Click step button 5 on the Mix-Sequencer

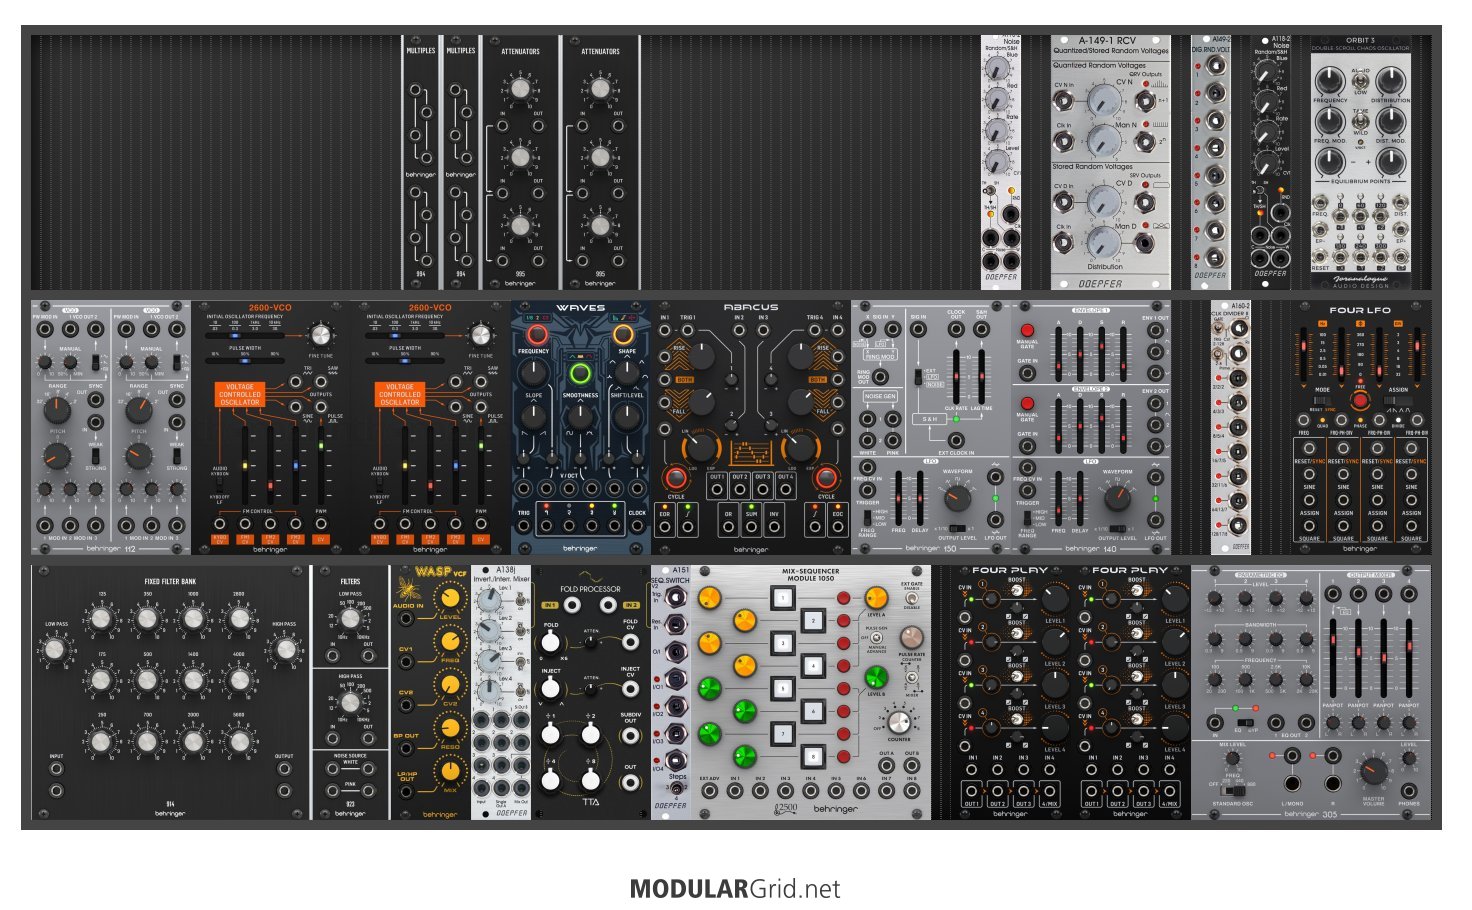click(781, 689)
